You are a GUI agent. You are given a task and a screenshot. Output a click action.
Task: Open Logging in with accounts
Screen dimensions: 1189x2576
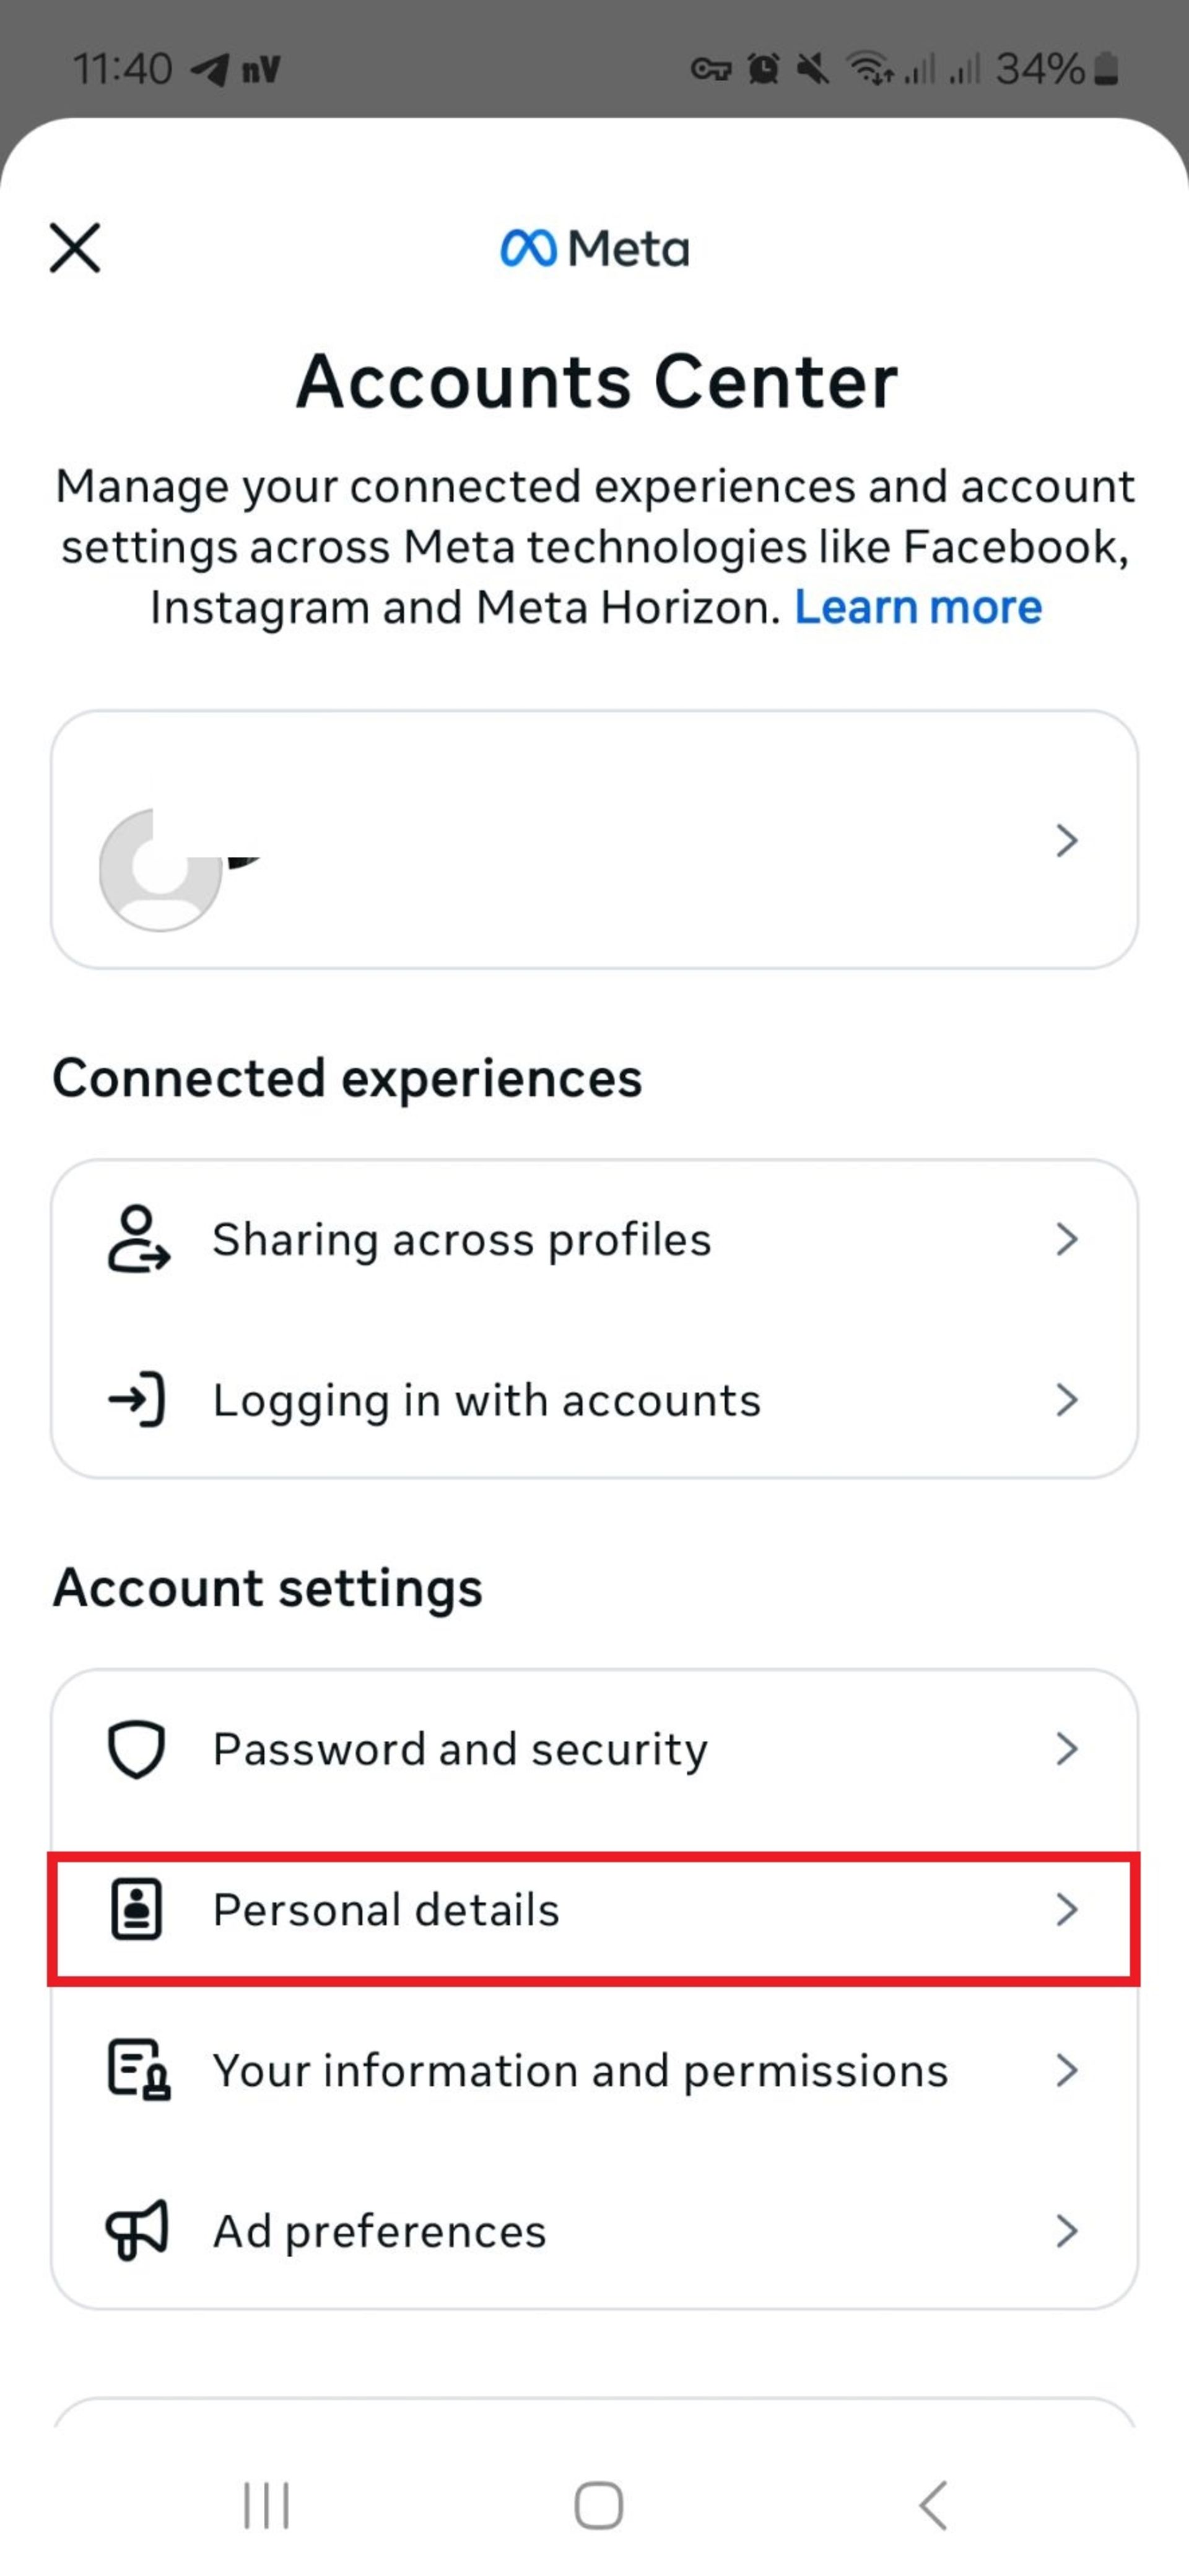coord(594,1399)
